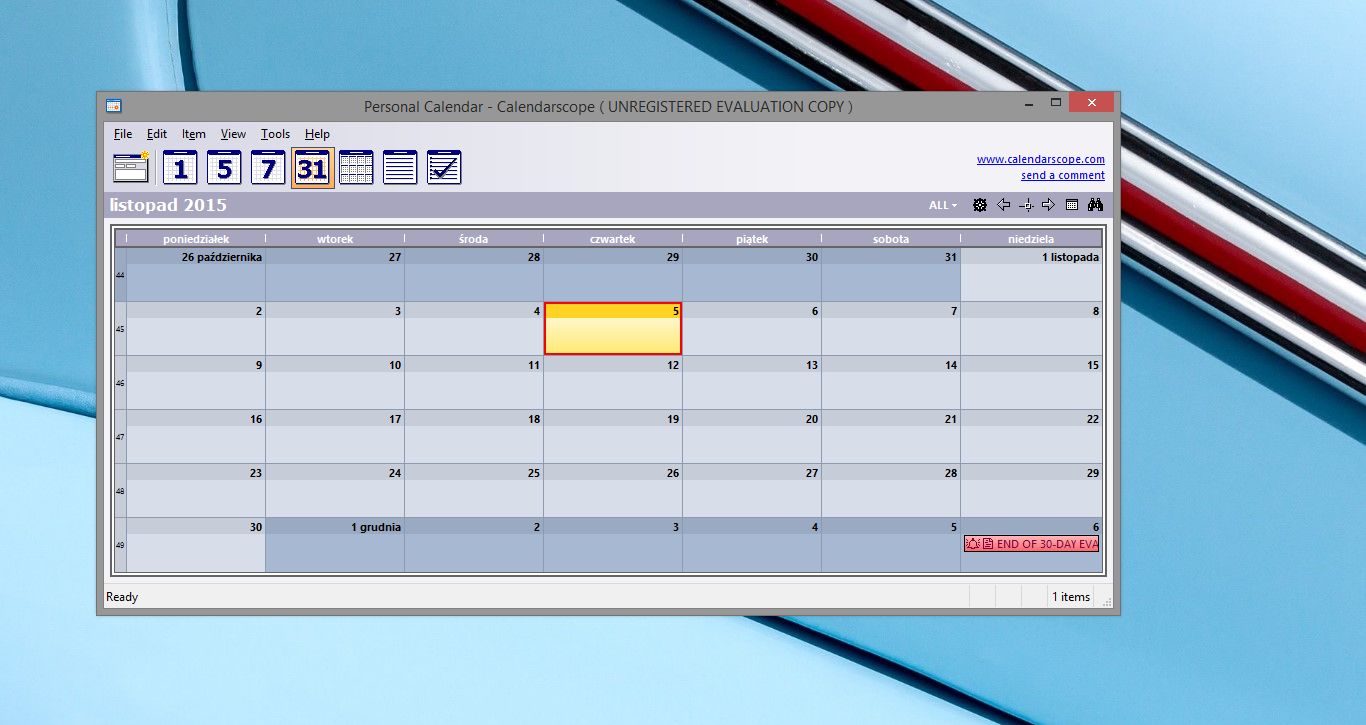Select day 12 in the calendar

(613, 383)
